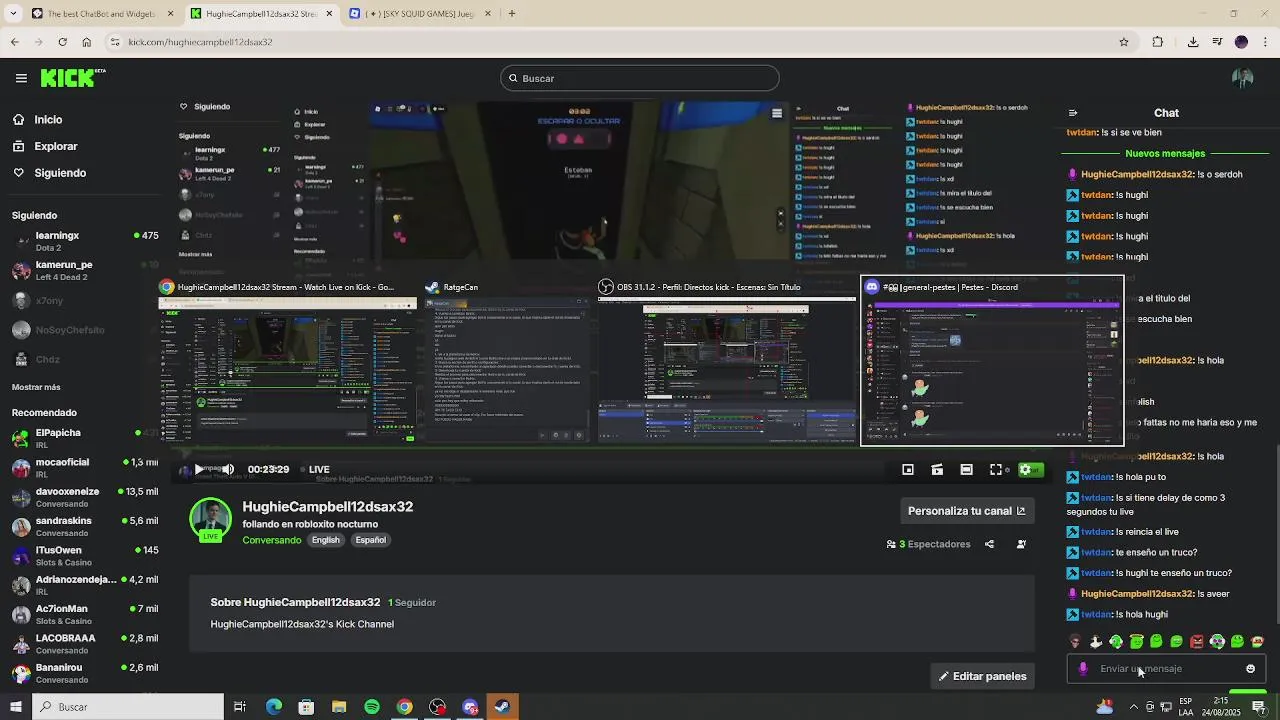Viewport: 1280px width, 720px height.
Task: Insert the afro face emote
Action: click(1075, 642)
